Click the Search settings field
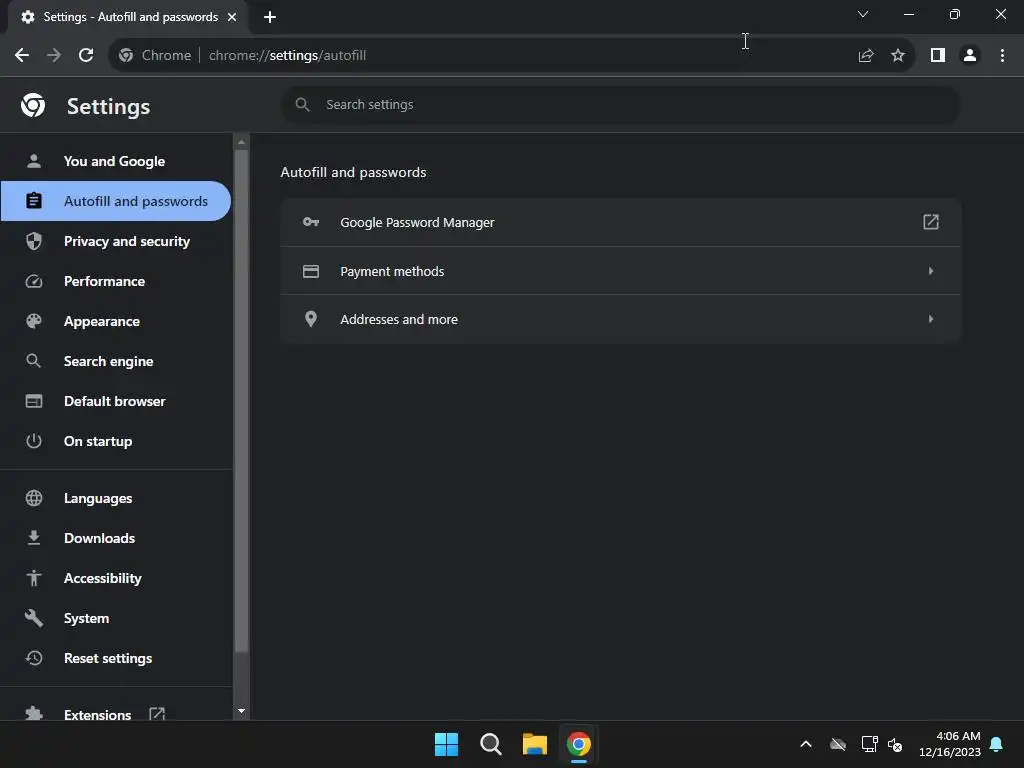 [x=620, y=104]
